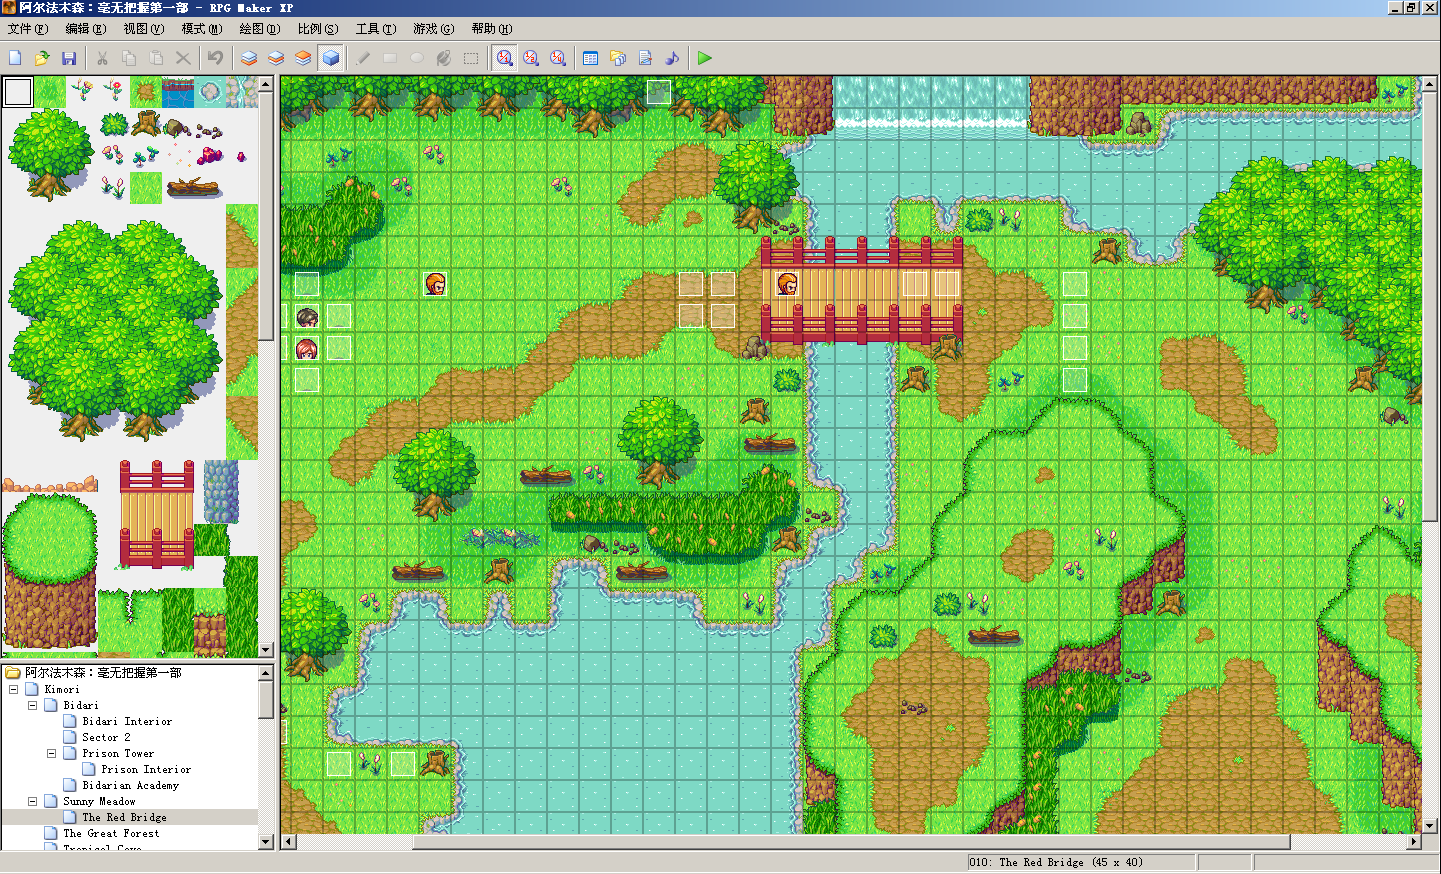The image size is (1441, 874).
Task: Open a project using the folder toolbar icon
Action: click(x=42, y=58)
